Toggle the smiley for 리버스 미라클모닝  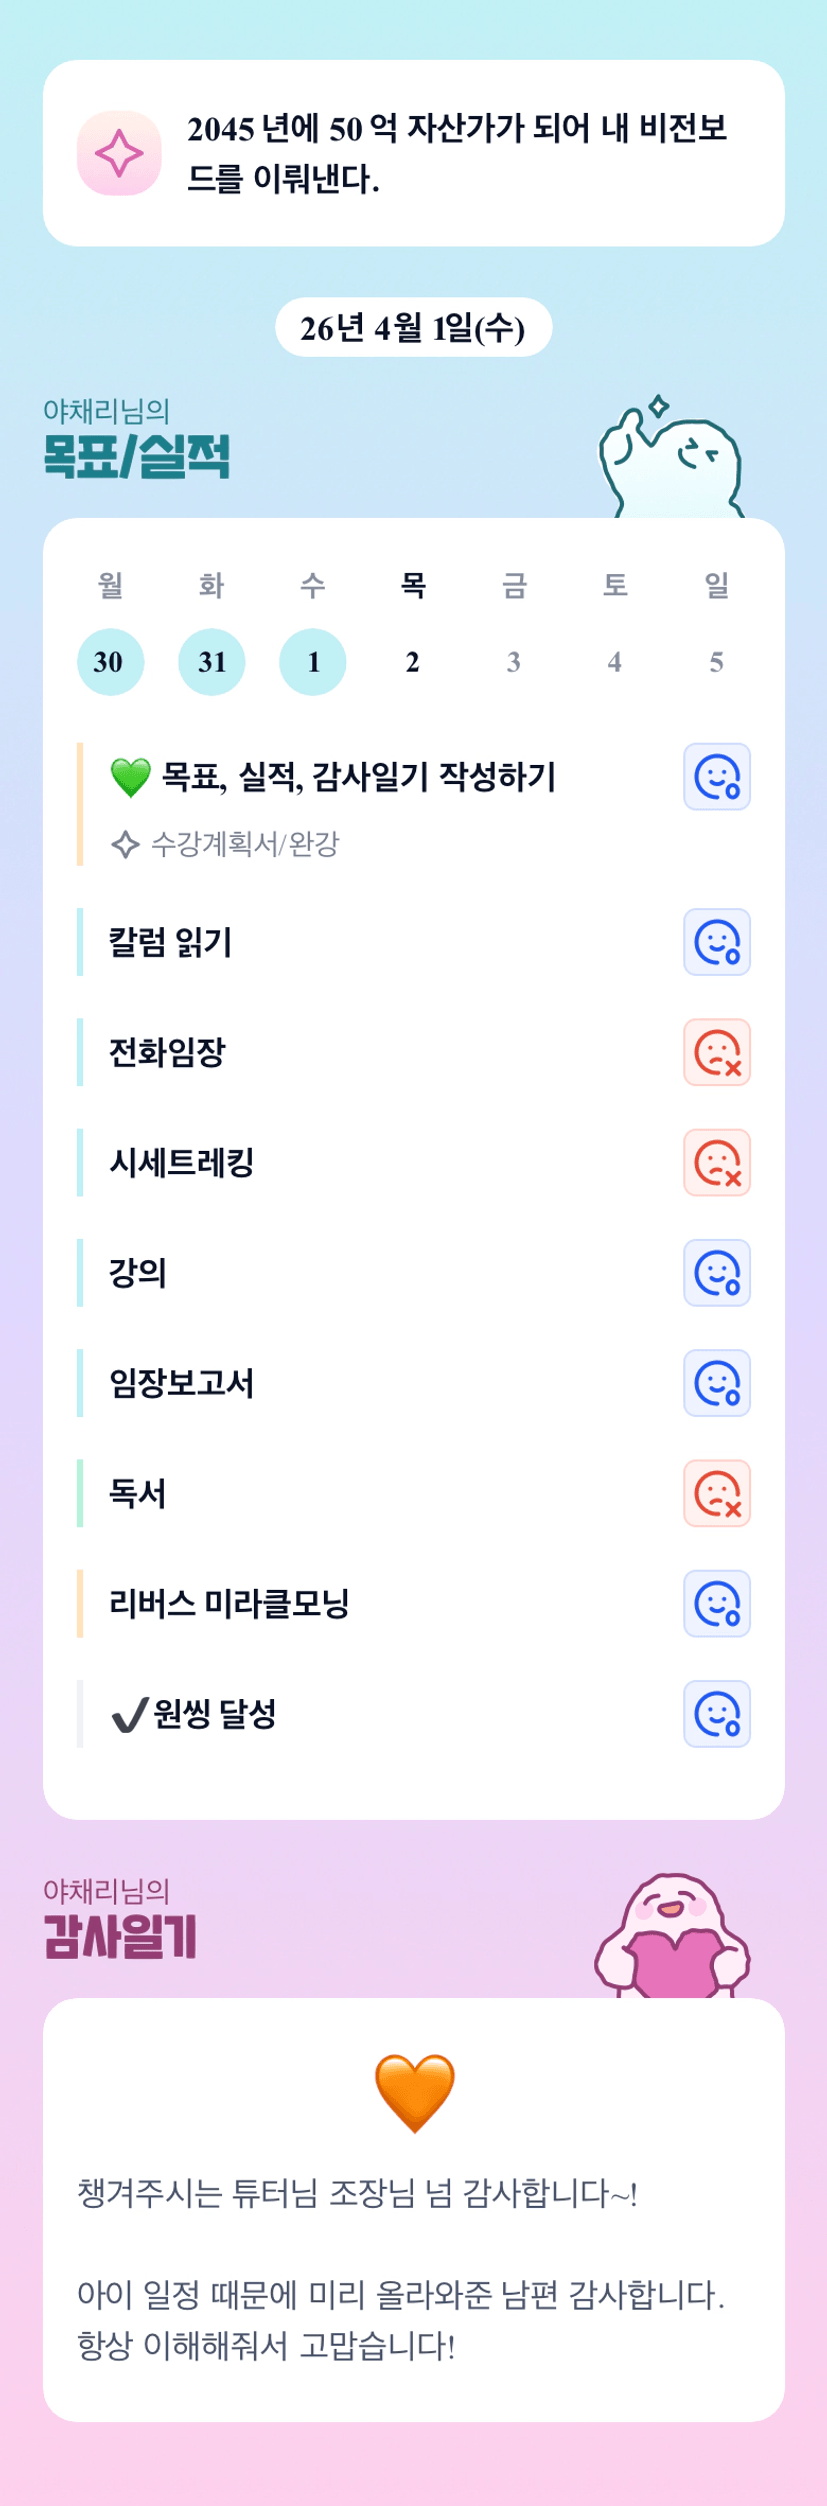[x=717, y=1604]
